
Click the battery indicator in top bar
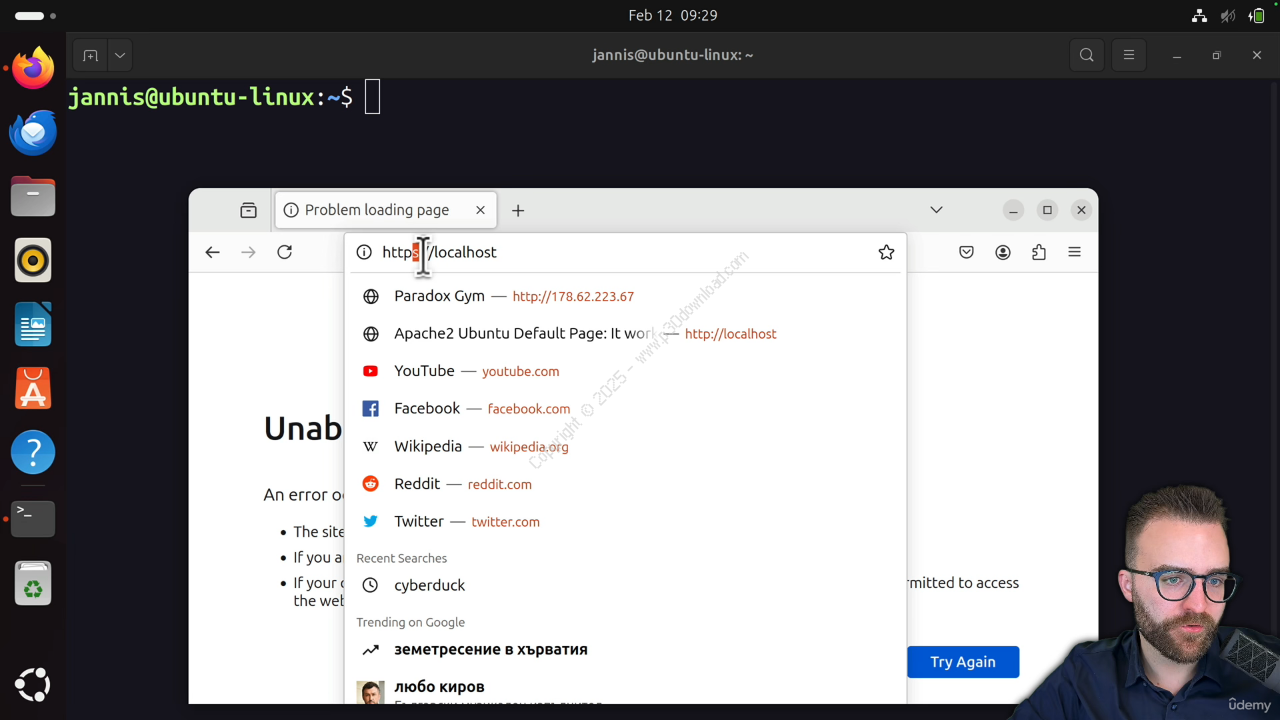(x=1256, y=16)
